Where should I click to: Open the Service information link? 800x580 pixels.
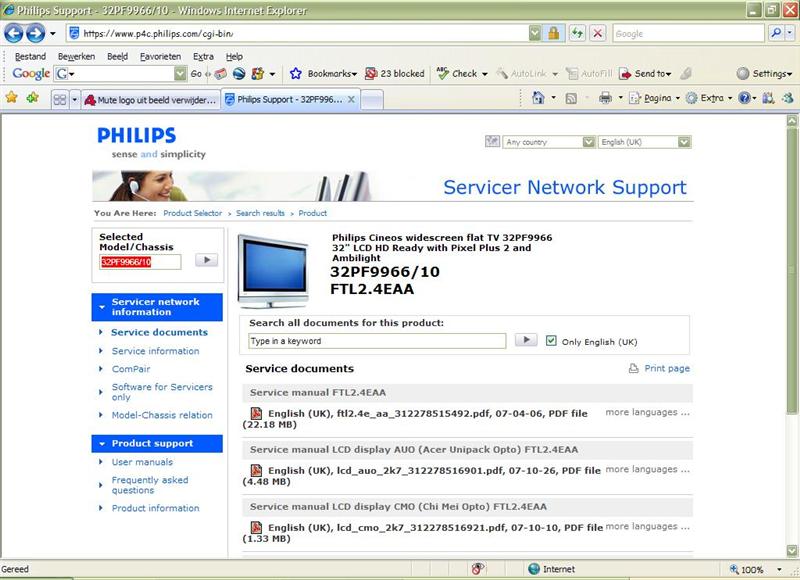click(156, 351)
